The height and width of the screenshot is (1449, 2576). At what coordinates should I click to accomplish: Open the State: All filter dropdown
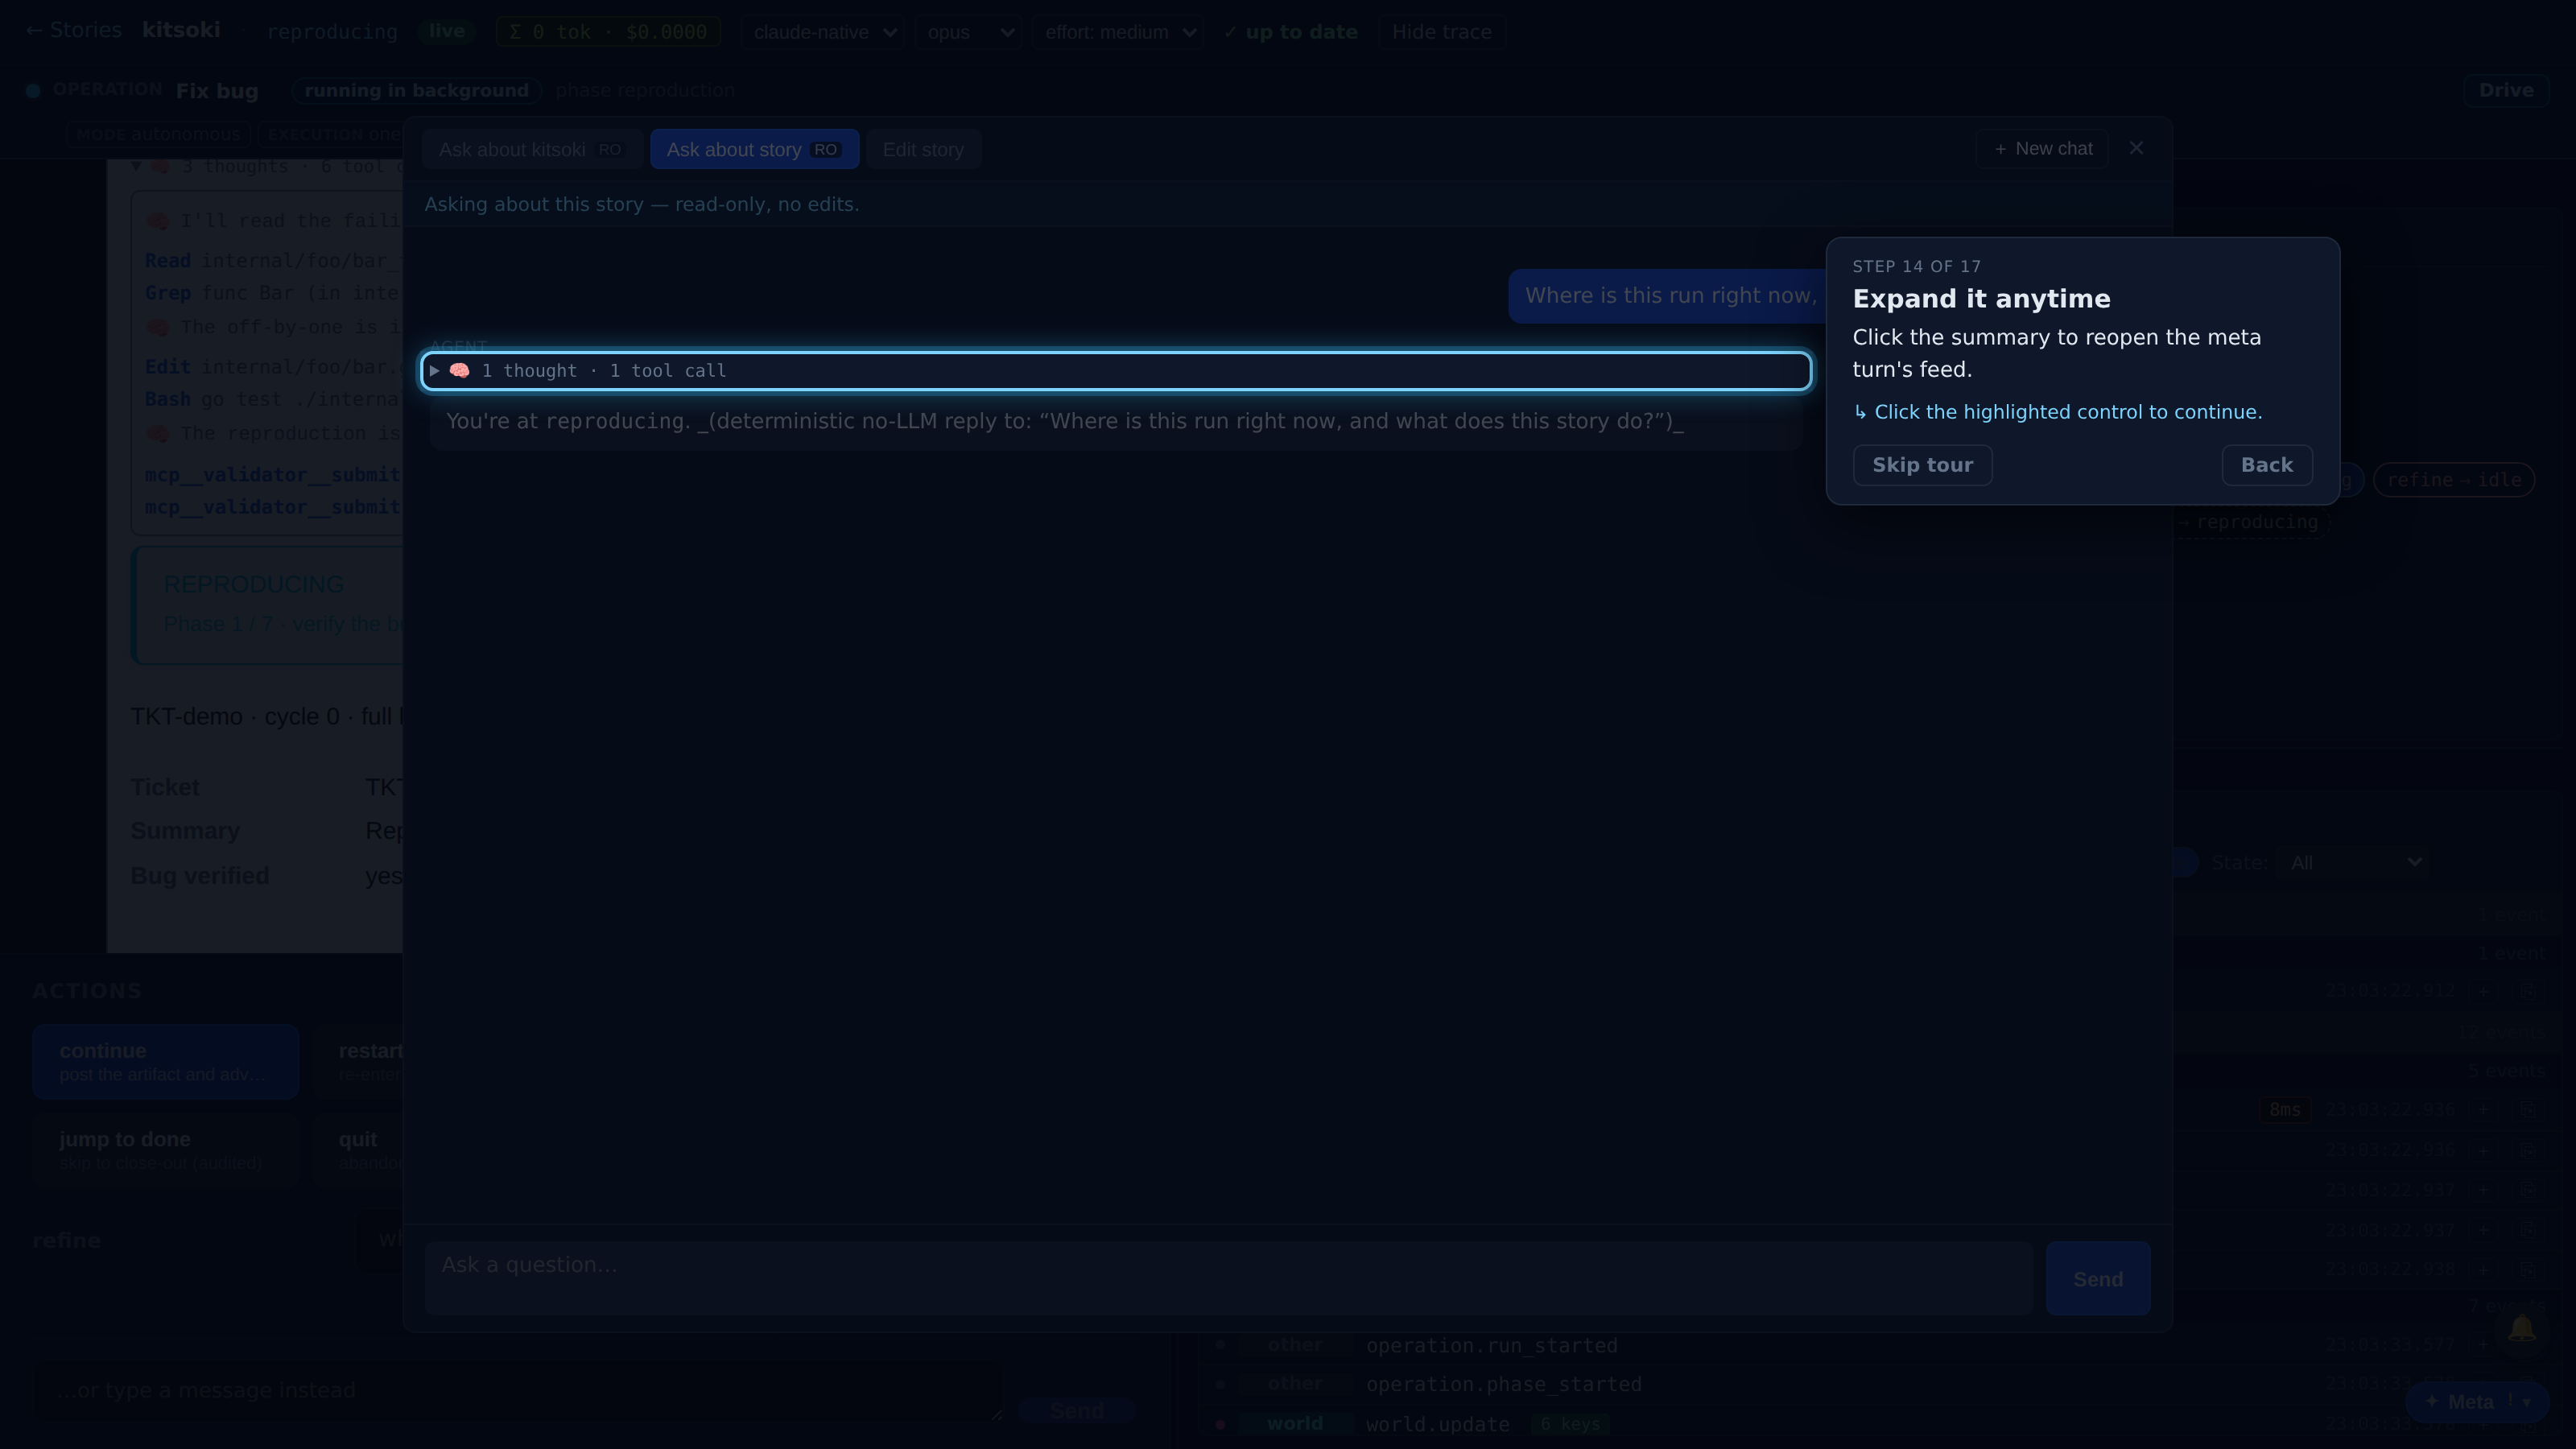[x=2354, y=862]
